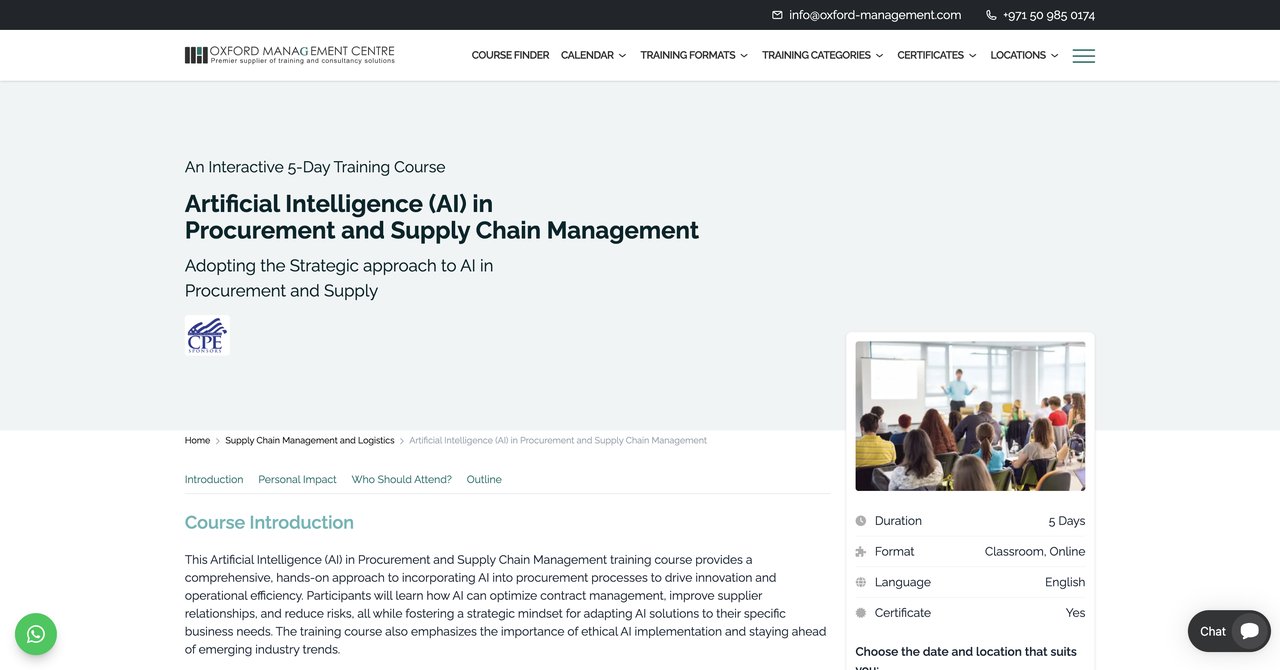
Task: Click the phone handset icon
Action: [991, 15]
